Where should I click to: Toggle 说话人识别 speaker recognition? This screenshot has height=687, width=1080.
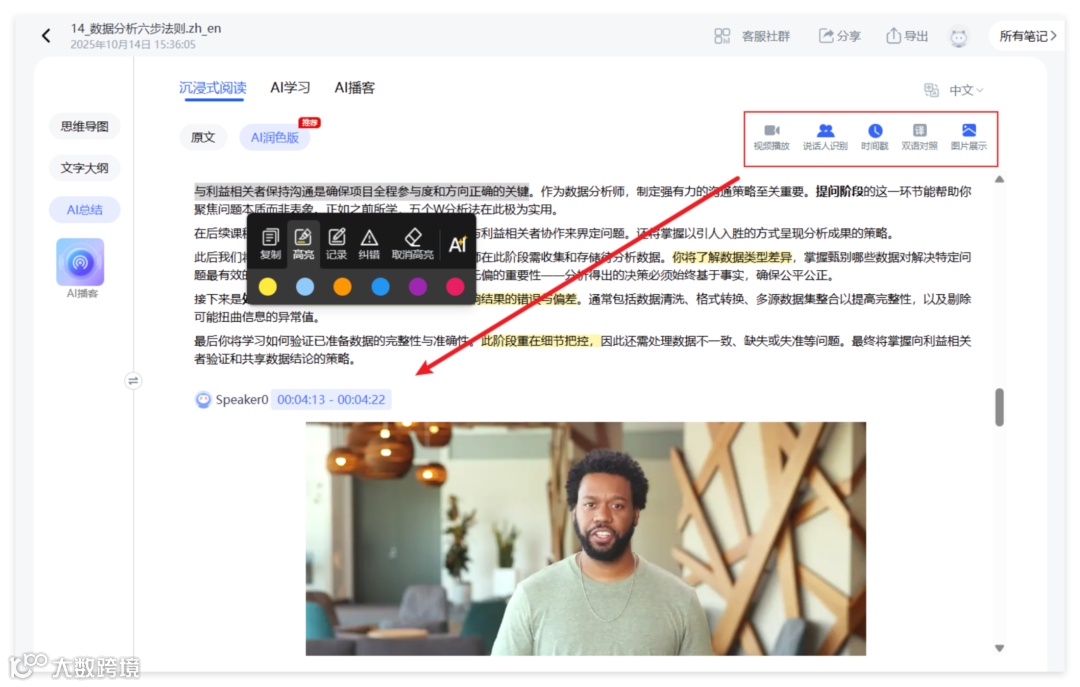(825, 136)
